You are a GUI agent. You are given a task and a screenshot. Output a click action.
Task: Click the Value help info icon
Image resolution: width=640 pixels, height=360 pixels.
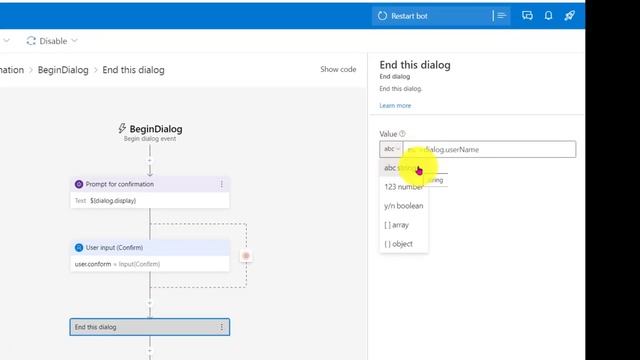(402, 133)
